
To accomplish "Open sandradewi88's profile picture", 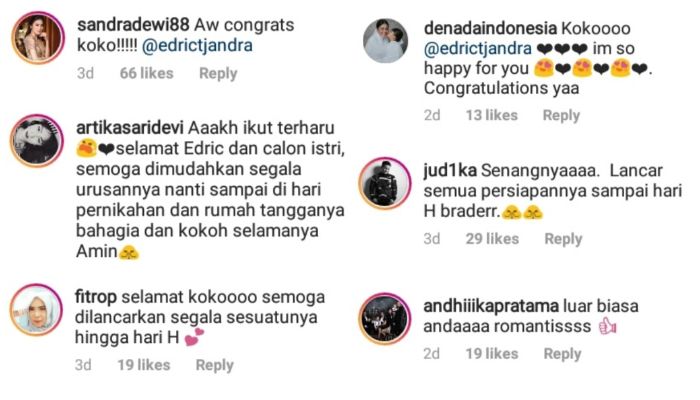I will click(38, 38).
